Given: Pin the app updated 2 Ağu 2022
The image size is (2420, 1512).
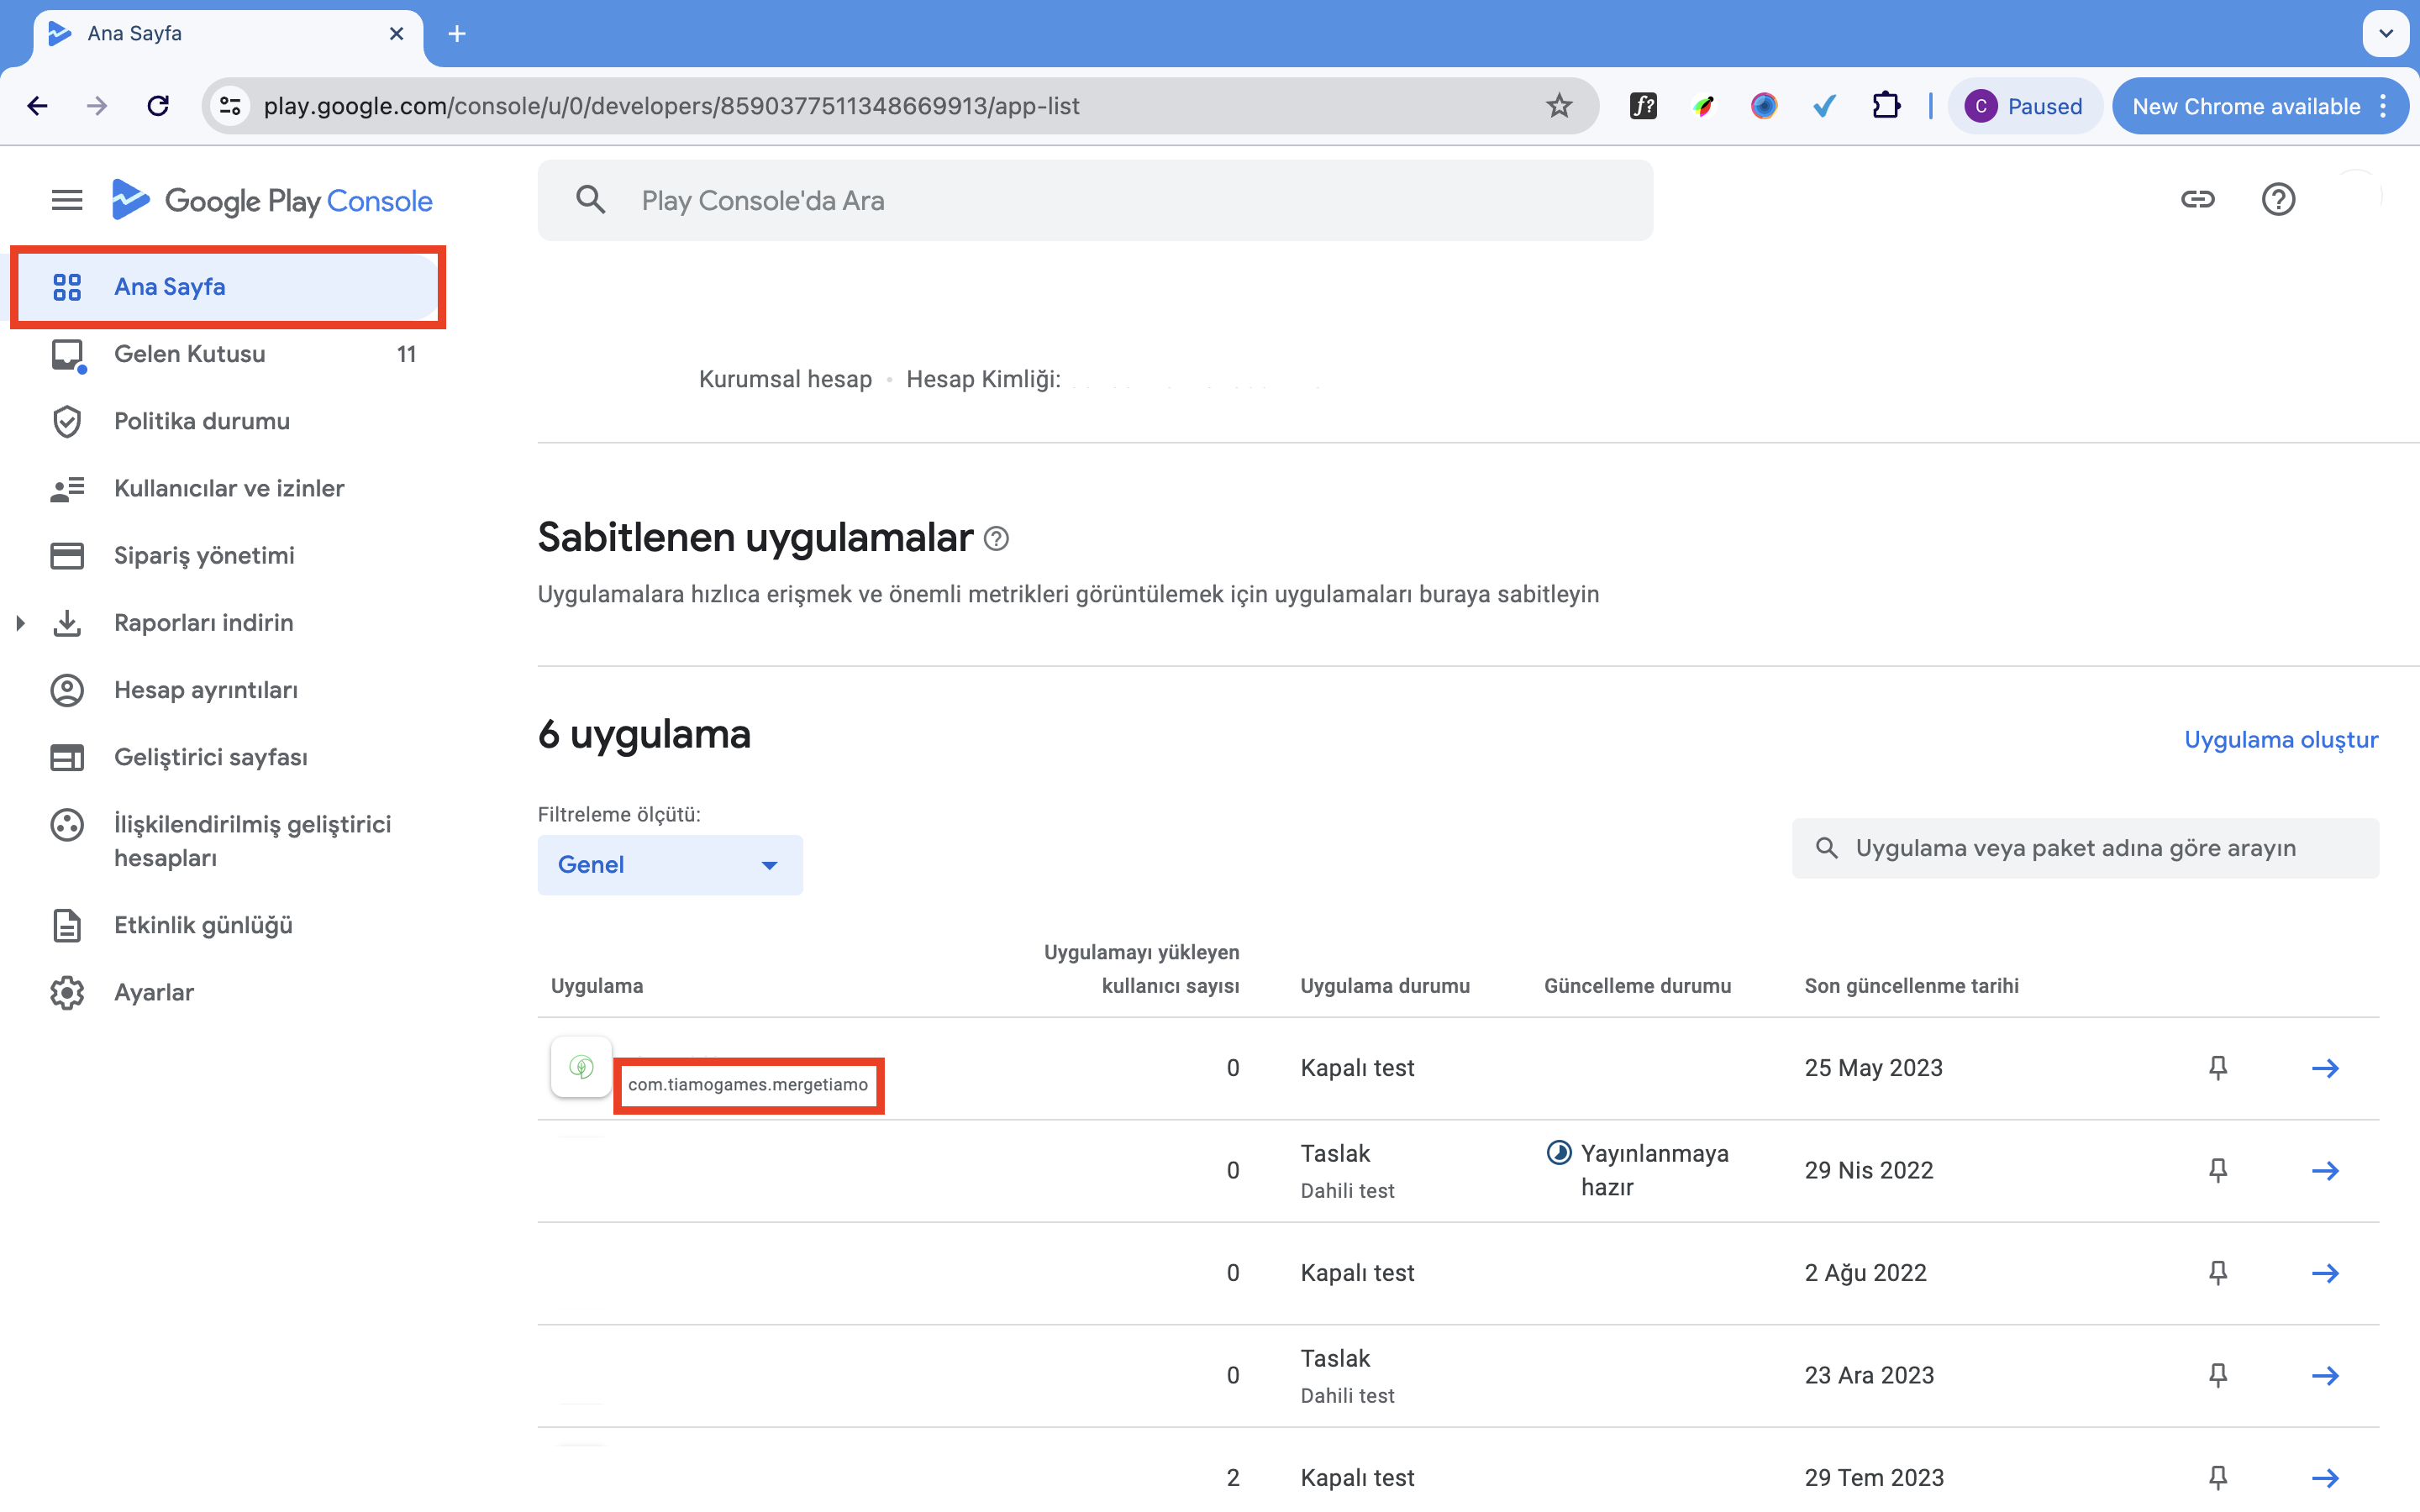Looking at the screenshot, I should 2217,1273.
